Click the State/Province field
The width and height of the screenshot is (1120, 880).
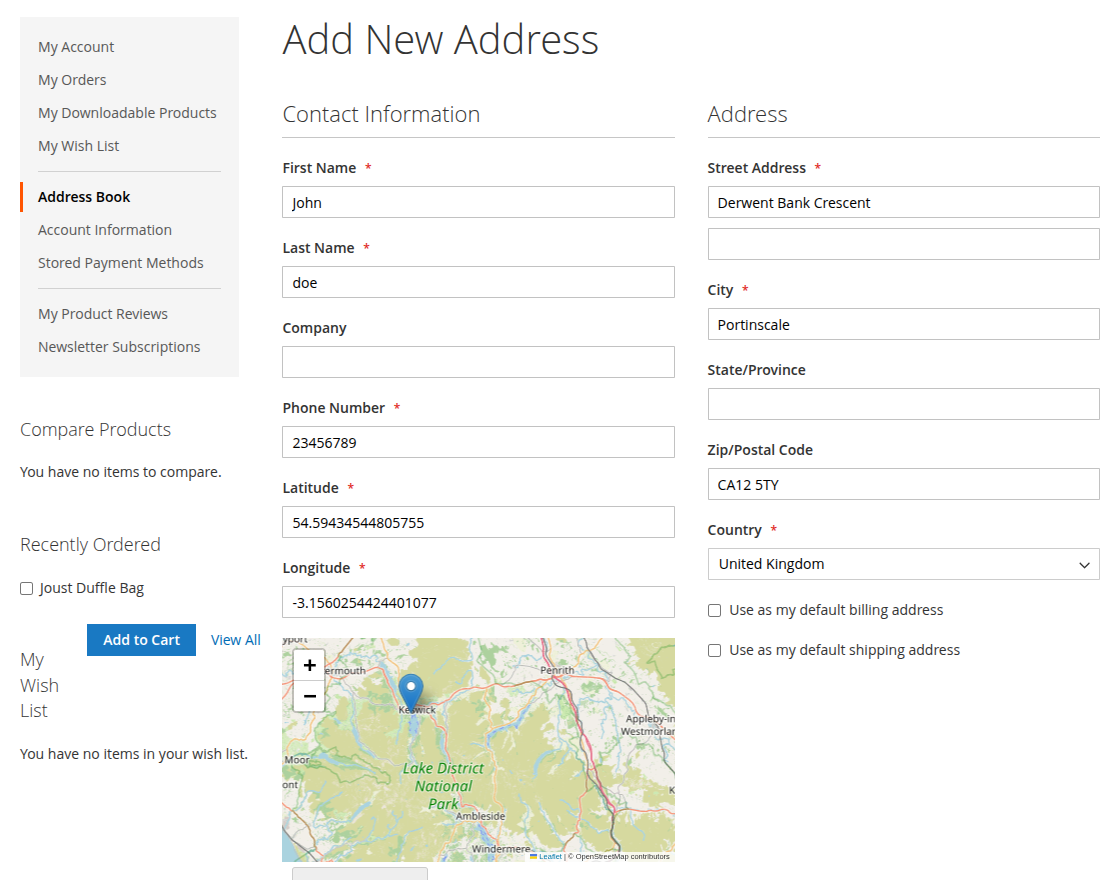904,404
